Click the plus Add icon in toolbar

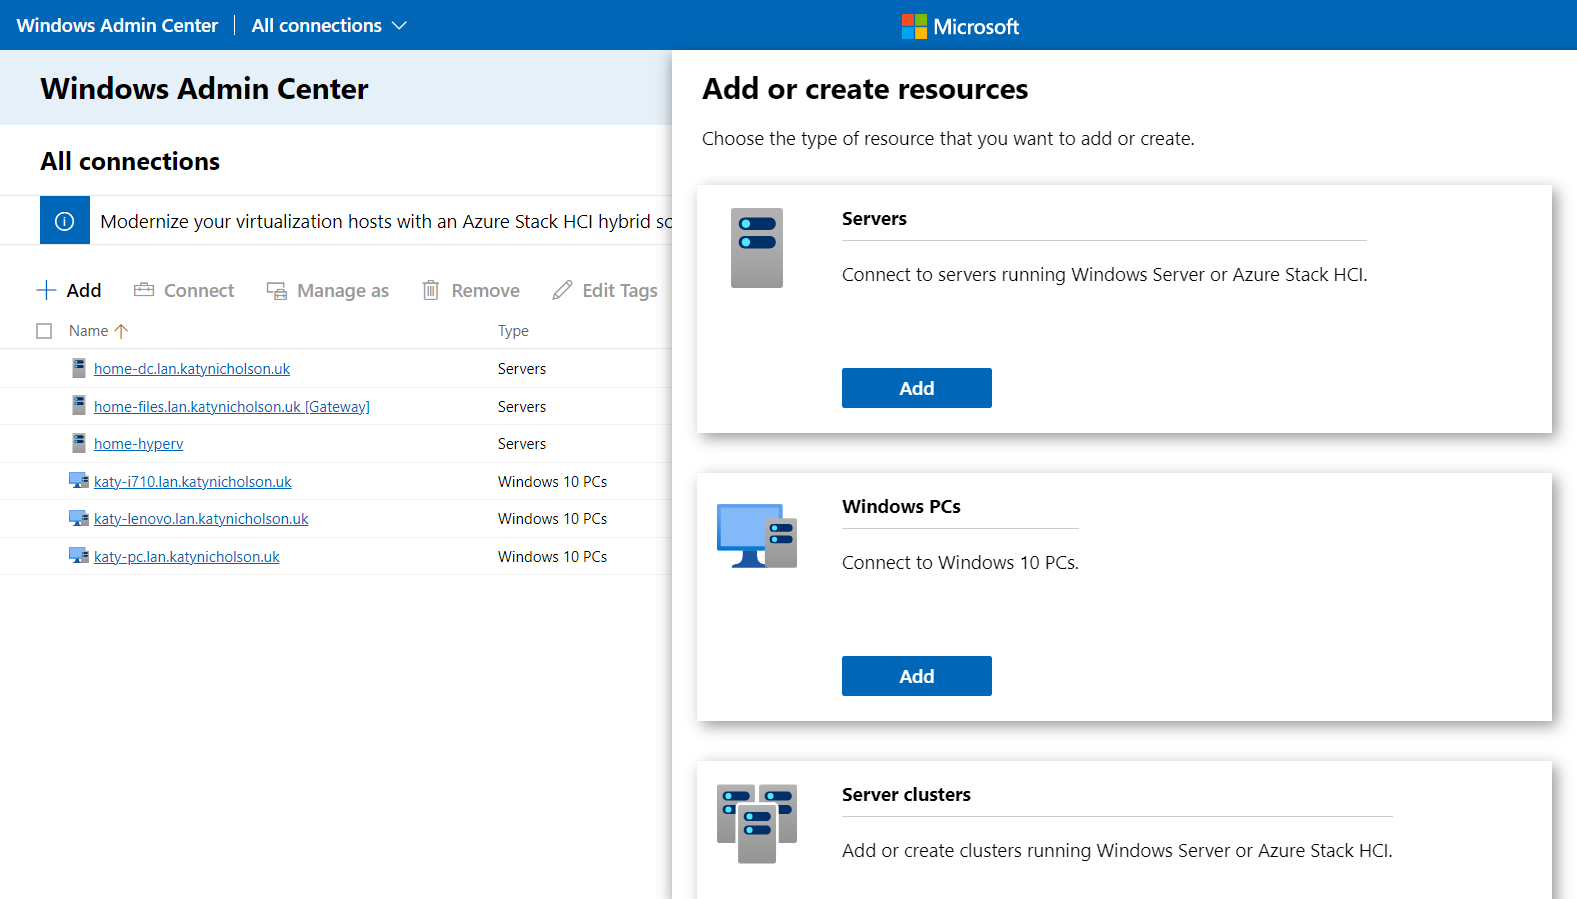tap(46, 290)
